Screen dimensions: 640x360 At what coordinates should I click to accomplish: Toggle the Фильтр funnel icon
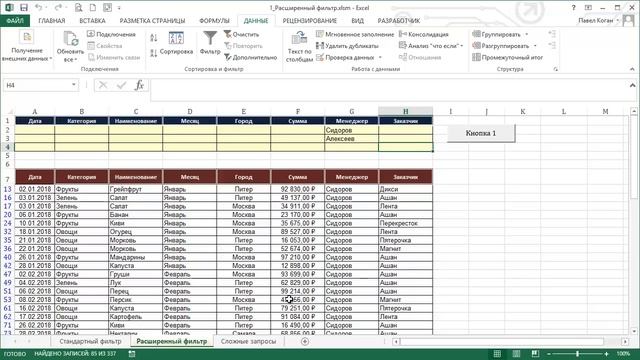click(210, 38)
